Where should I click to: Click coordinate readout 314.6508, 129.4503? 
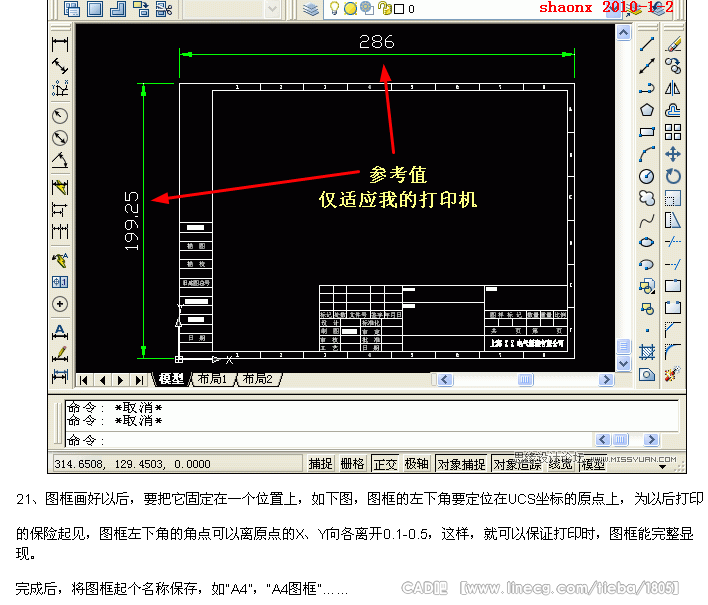(x=133, y=464)
